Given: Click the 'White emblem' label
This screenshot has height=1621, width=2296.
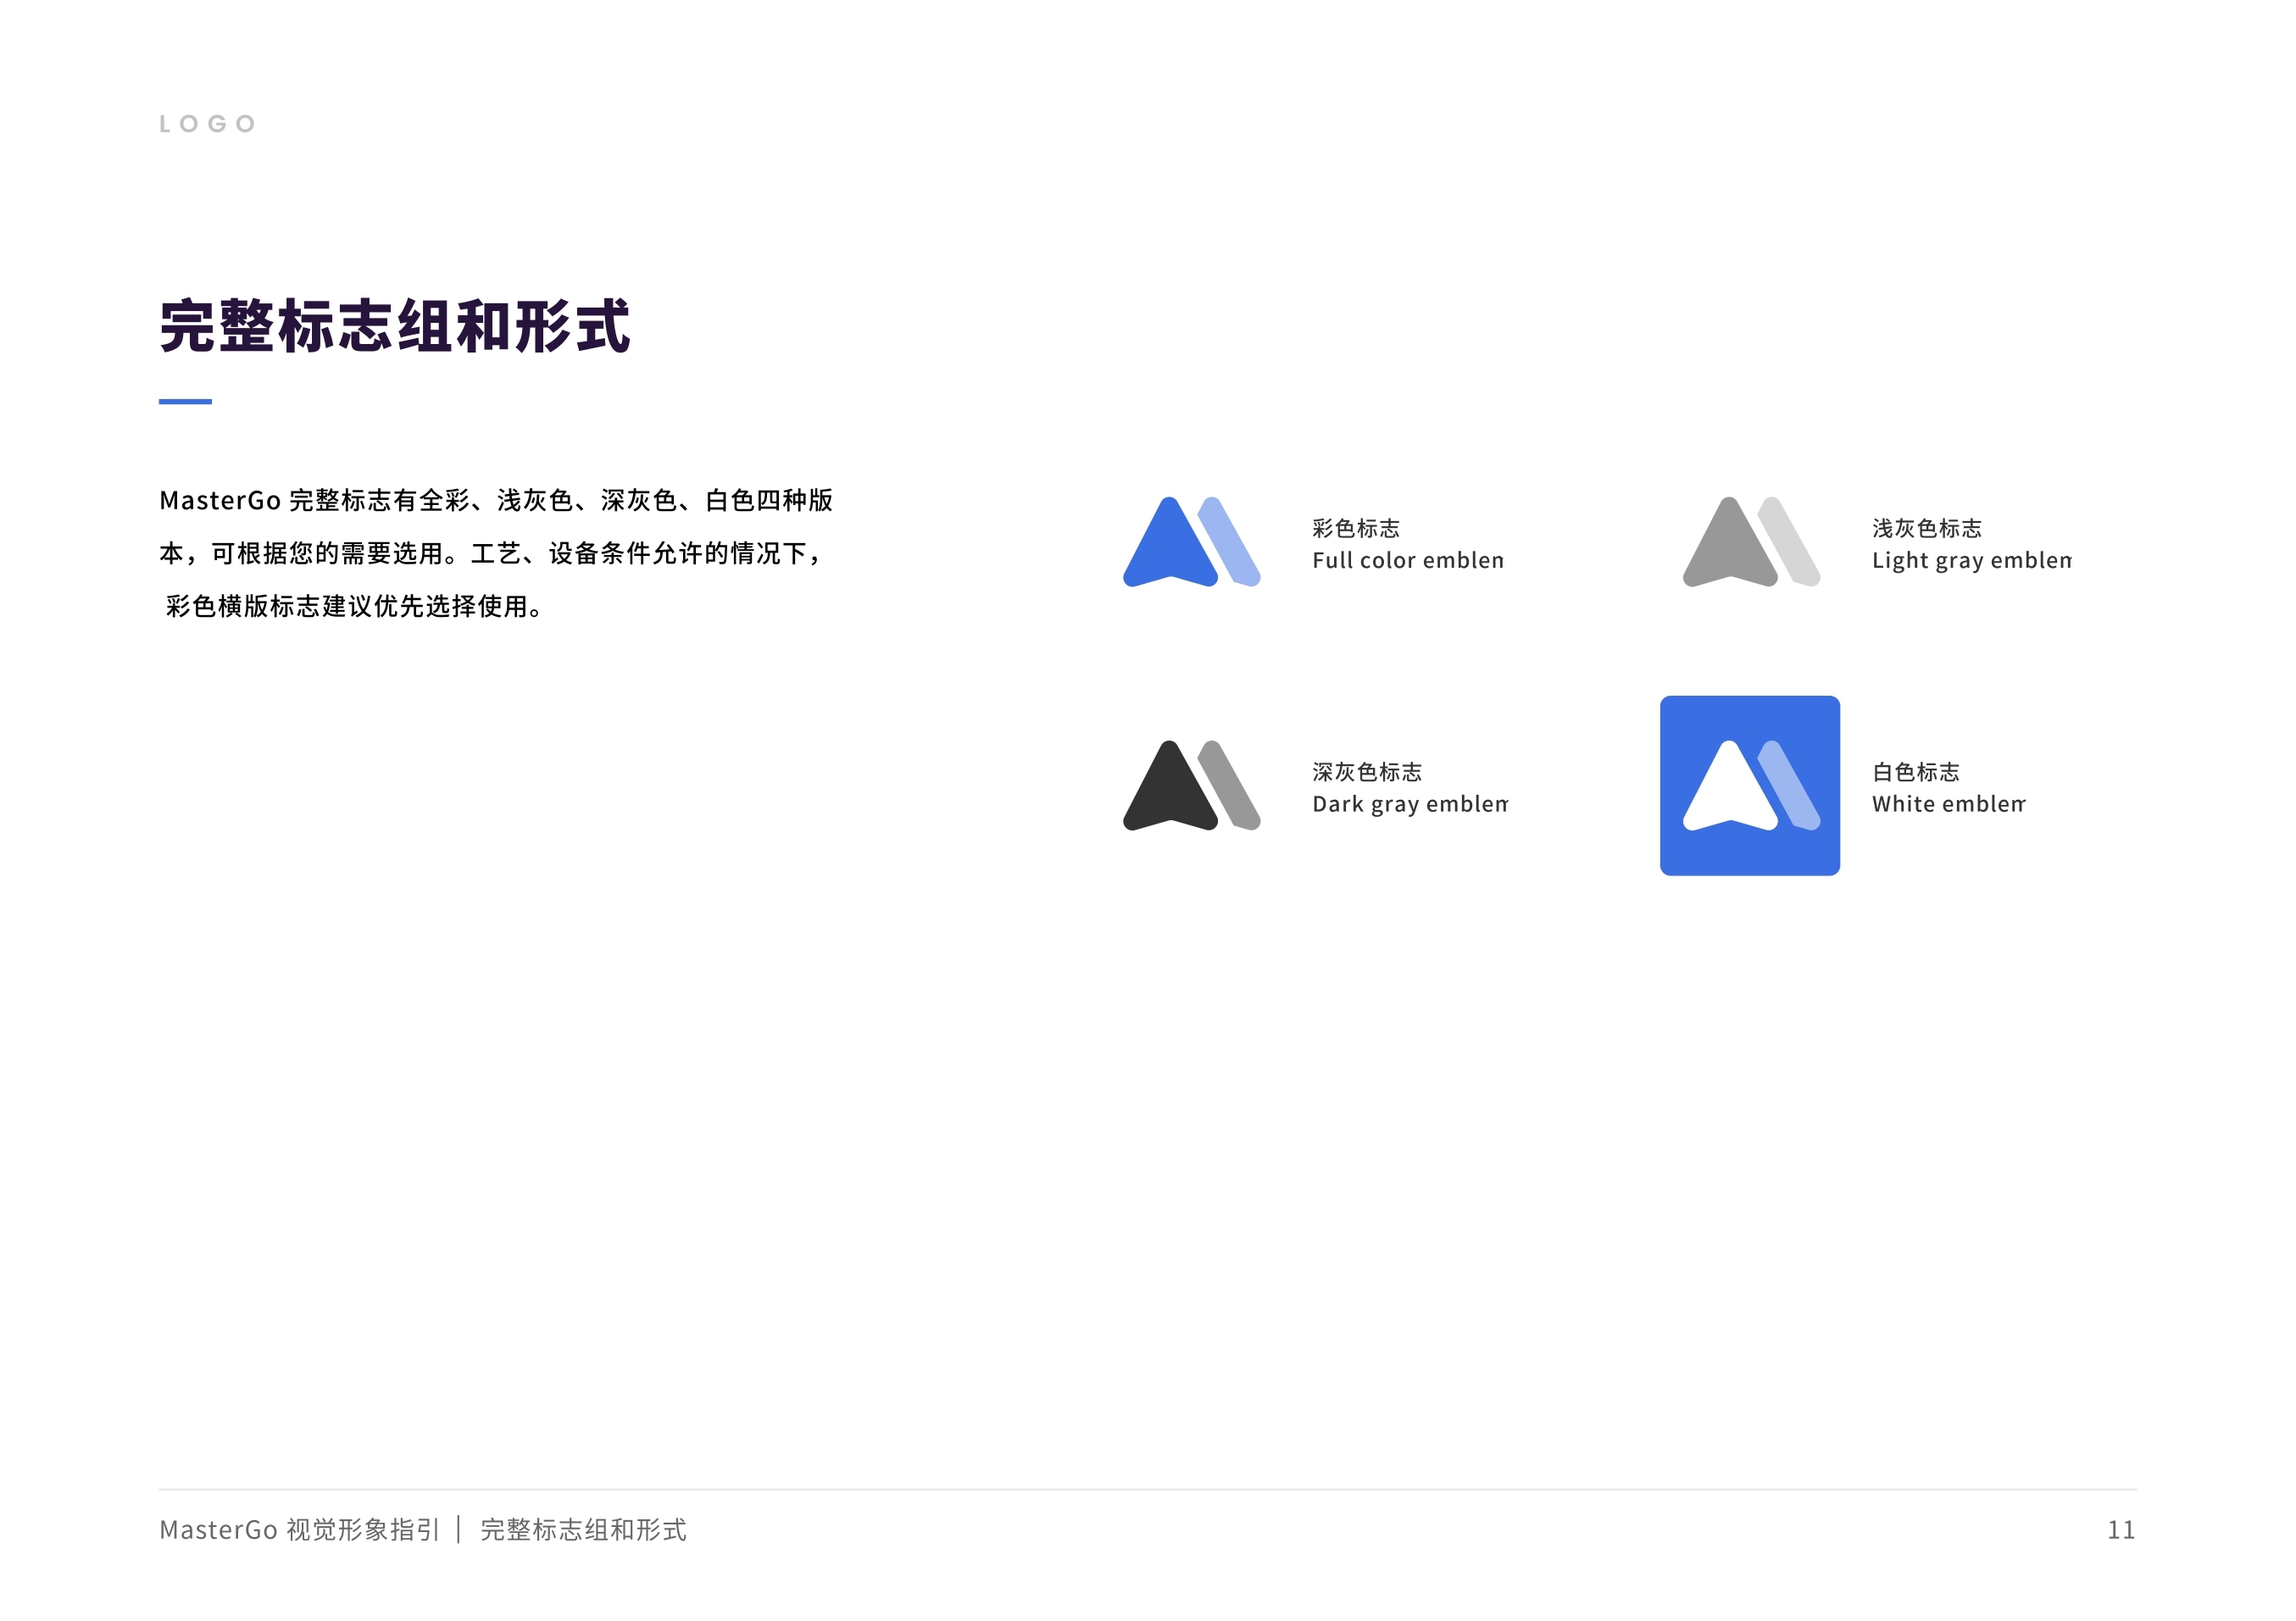Looking at the screenshot, I should (x=1948, y=804).
